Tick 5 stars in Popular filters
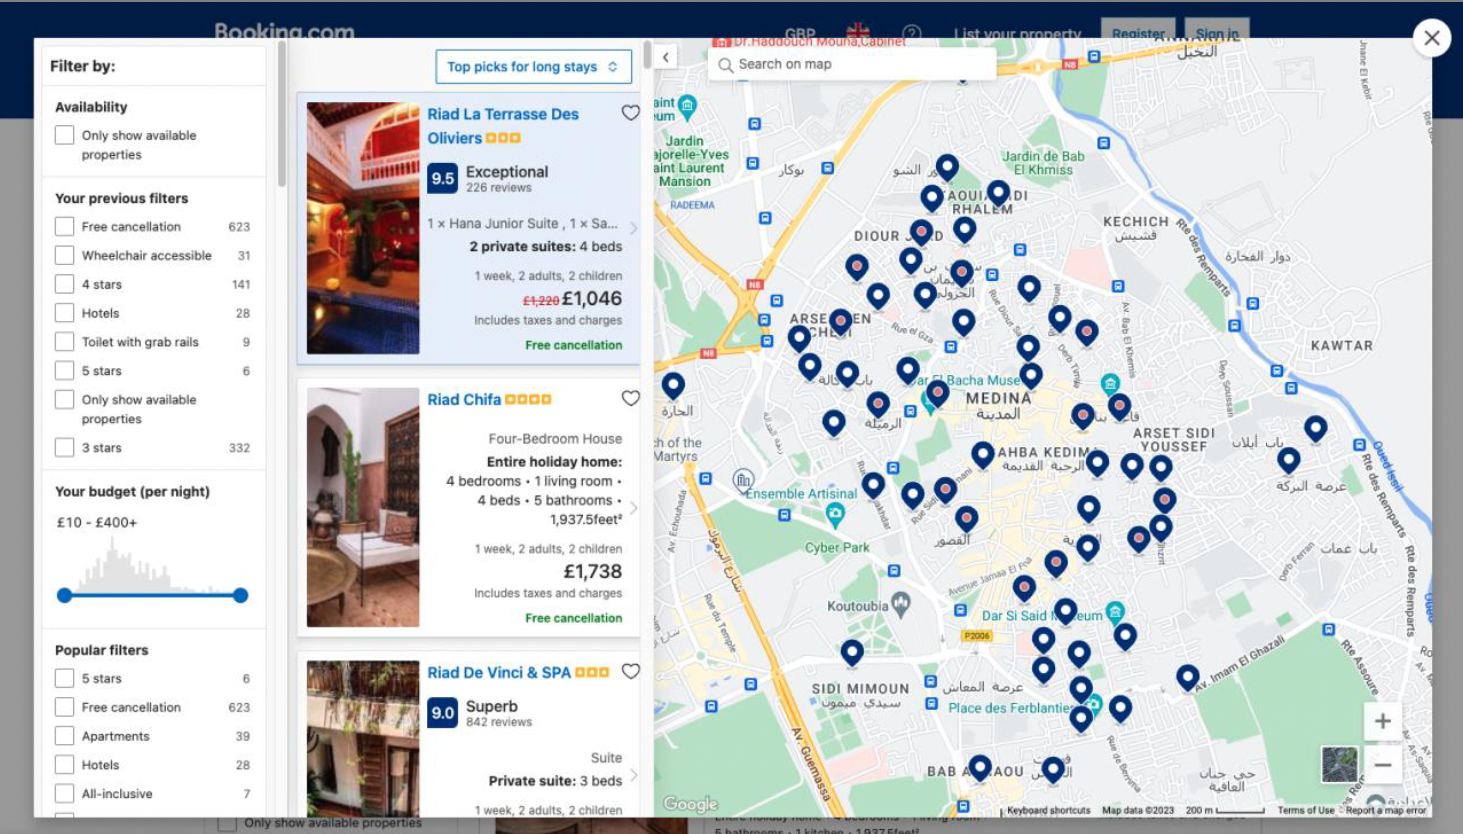Screen dimensions: 1463x834 (64, 678)
